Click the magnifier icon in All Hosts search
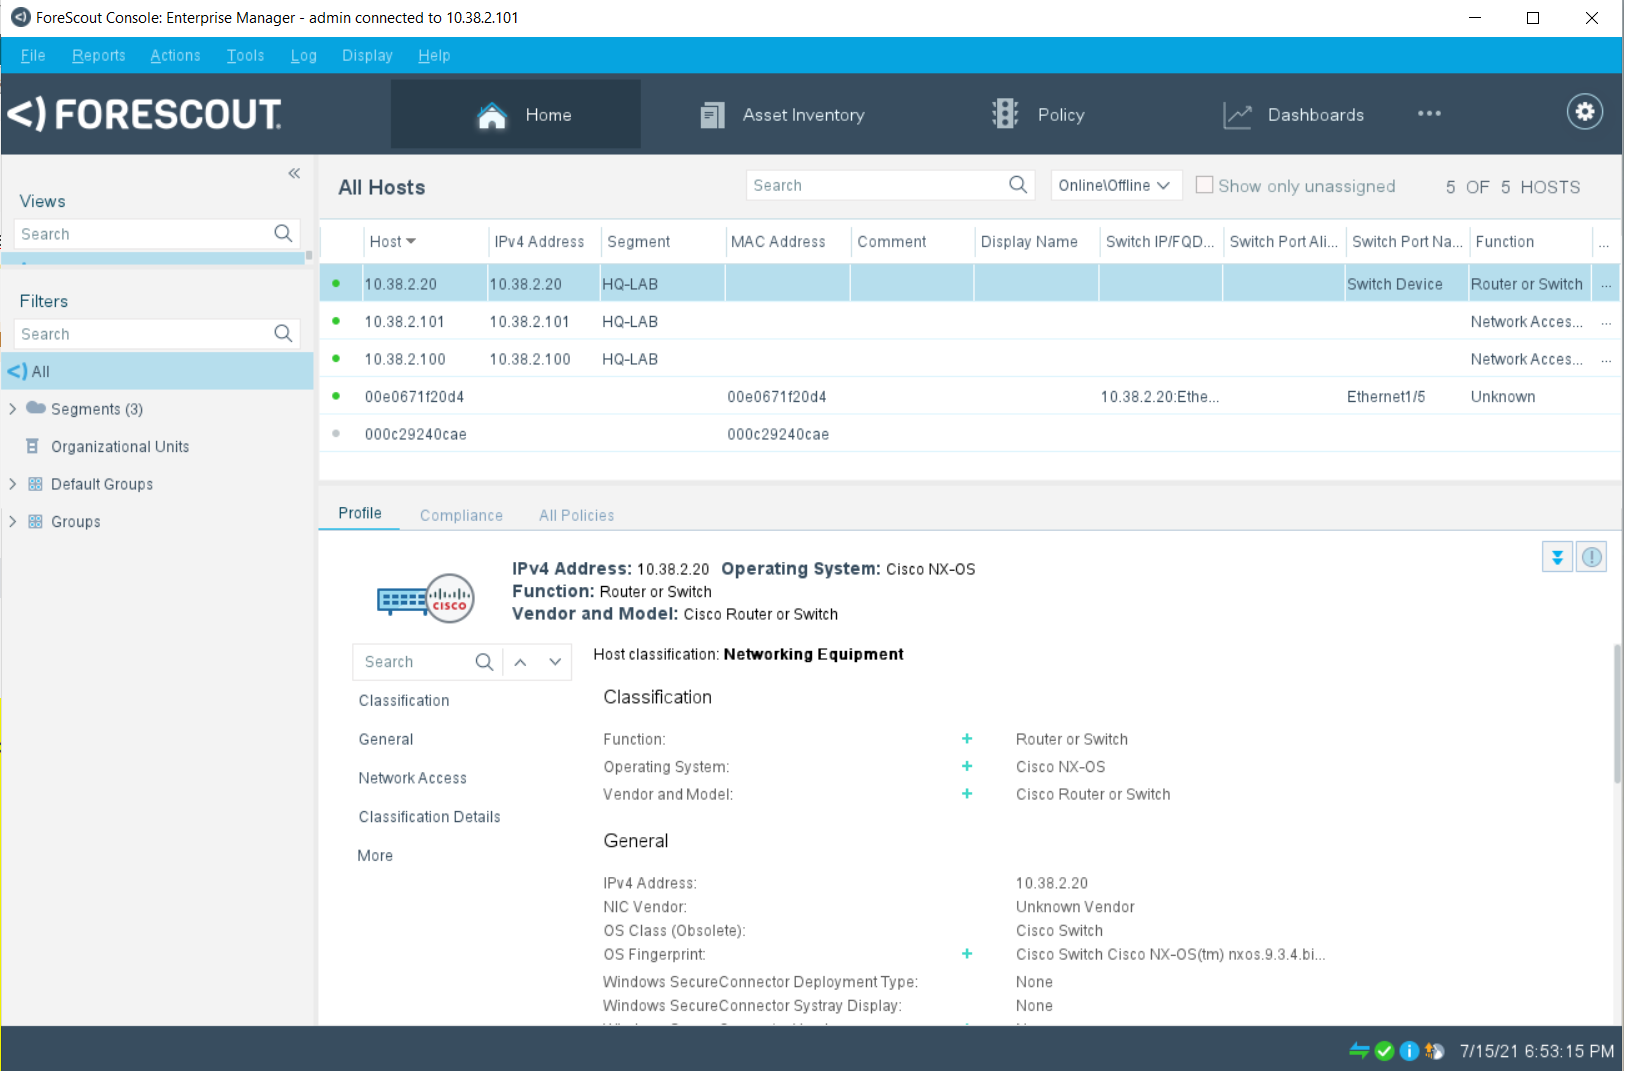Viewport: 1625px width, 1071px height. click(1017, 185)
